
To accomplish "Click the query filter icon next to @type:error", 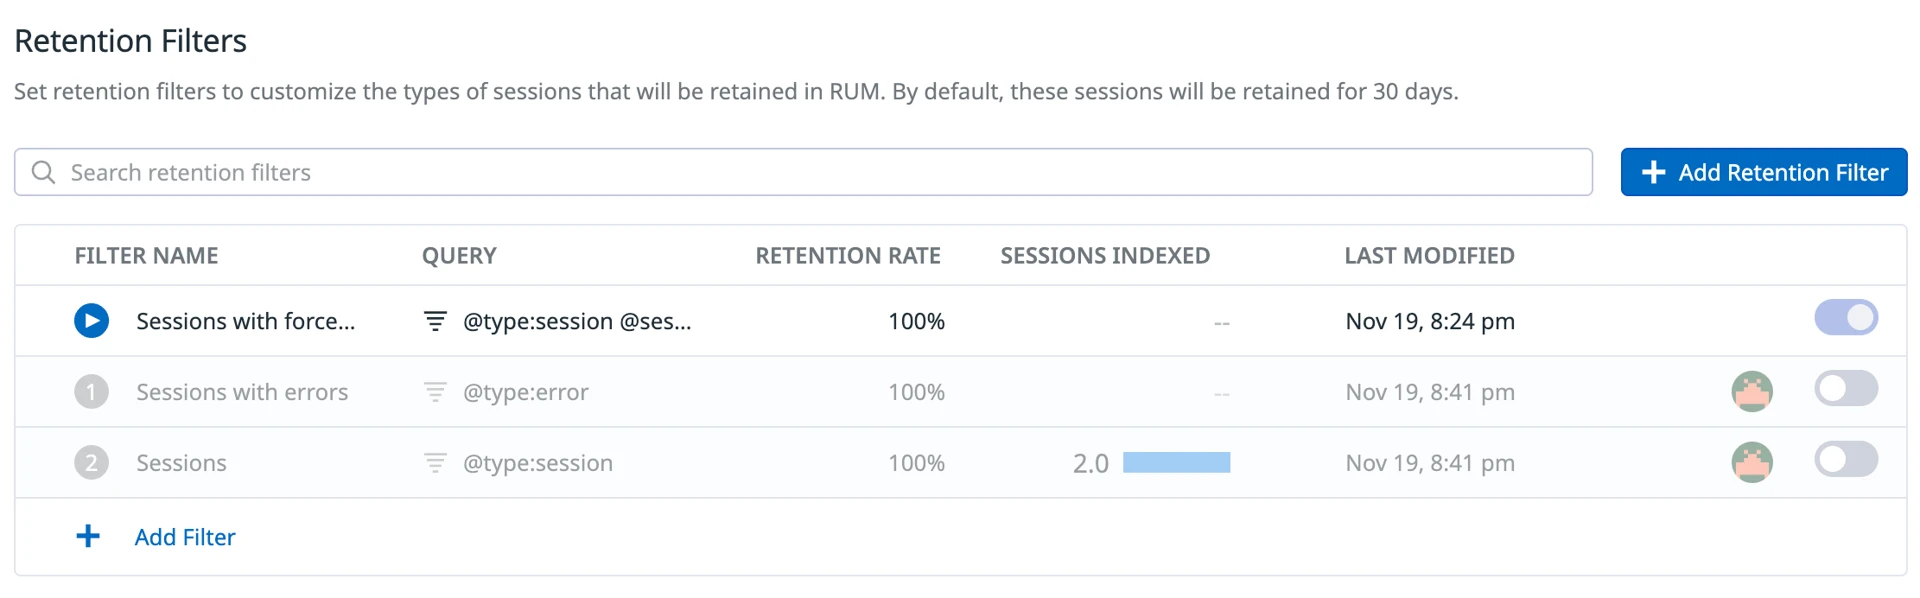I will (x=435, y=392).
